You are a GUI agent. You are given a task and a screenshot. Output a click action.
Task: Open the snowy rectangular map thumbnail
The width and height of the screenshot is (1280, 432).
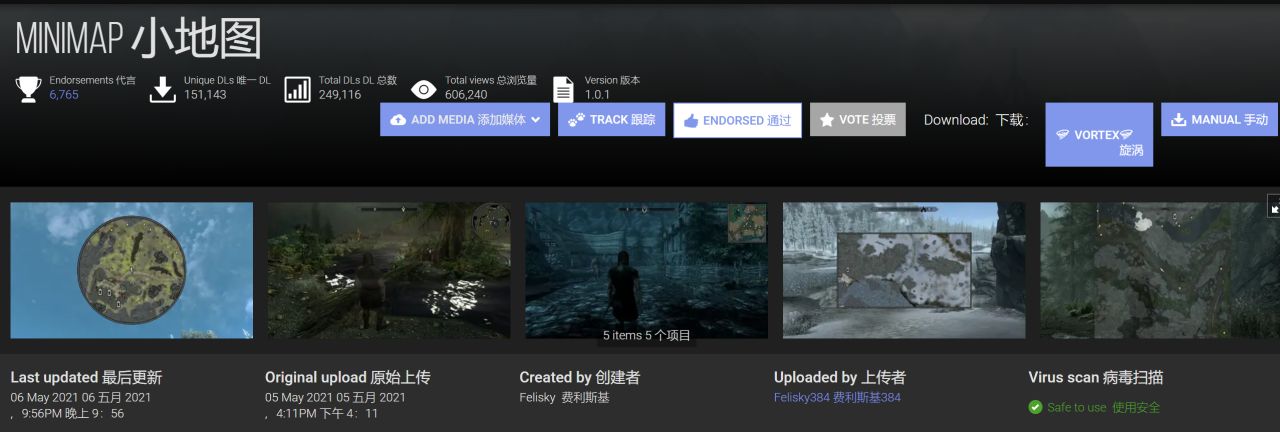pos(904,270)
